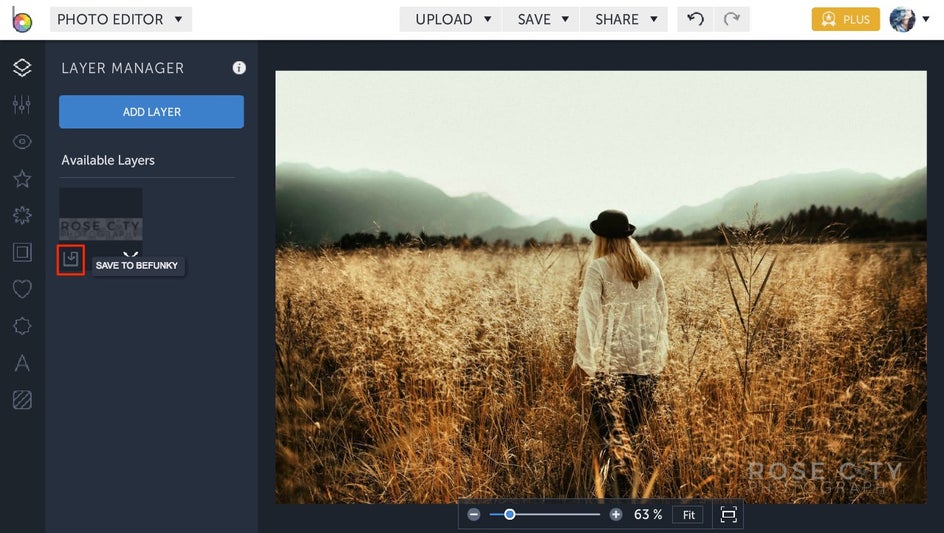This screenshot has height=533, width=944.
Task: Open the Textures hatched-square tool
Action: click(x=22, y=400)
